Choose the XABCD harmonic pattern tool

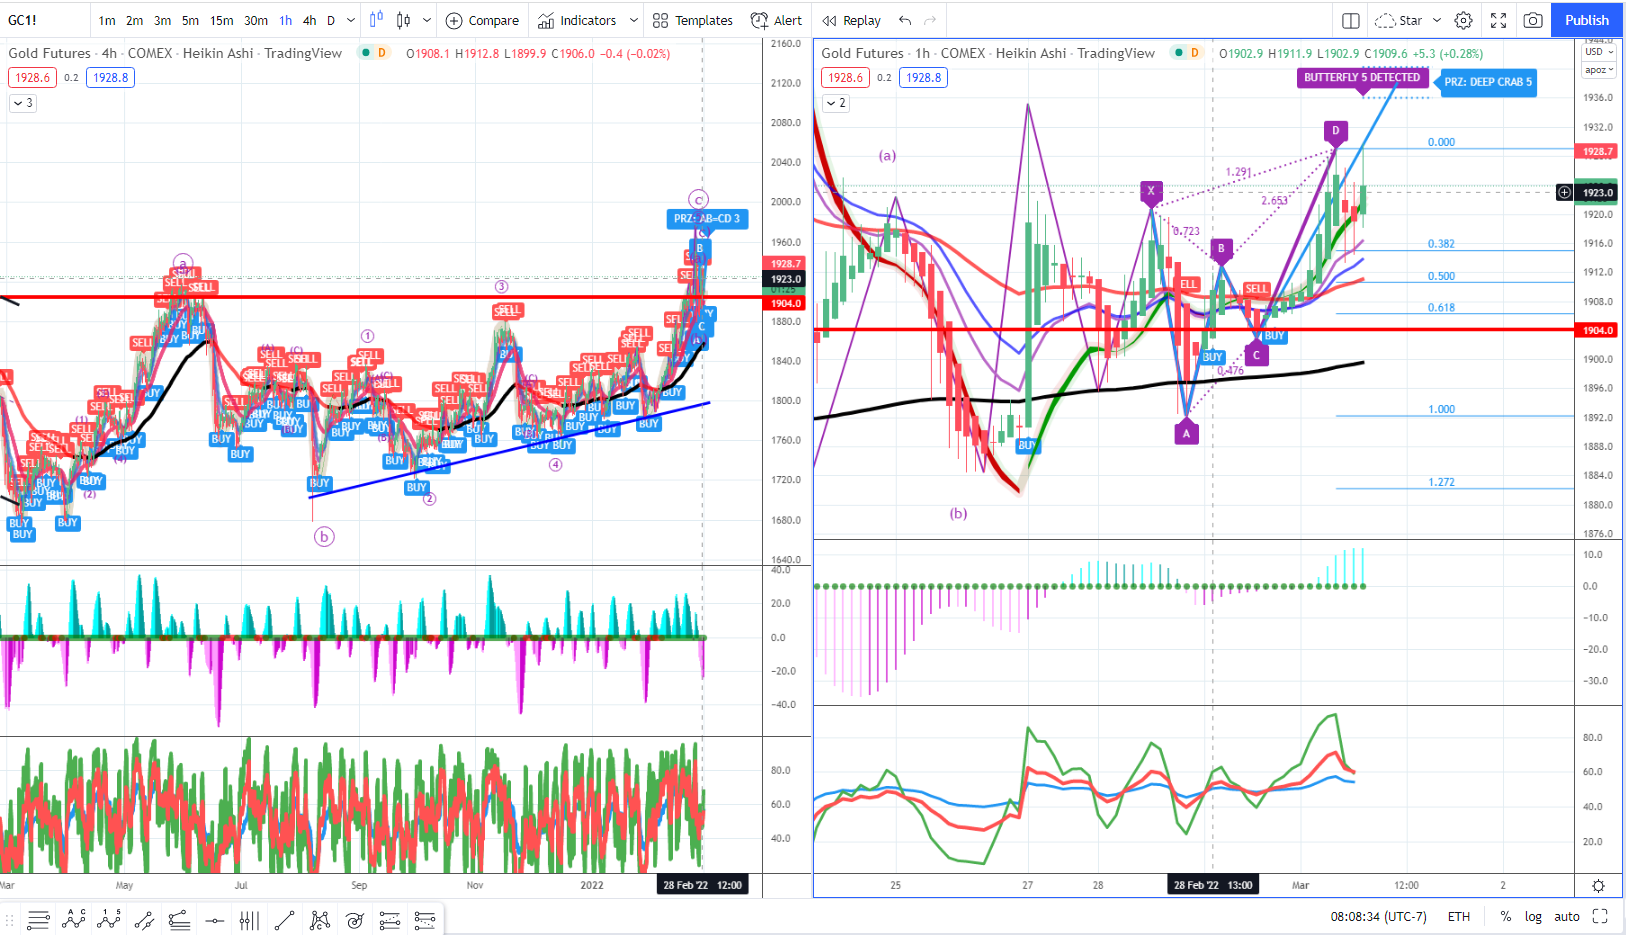click(x=319, y=920)
